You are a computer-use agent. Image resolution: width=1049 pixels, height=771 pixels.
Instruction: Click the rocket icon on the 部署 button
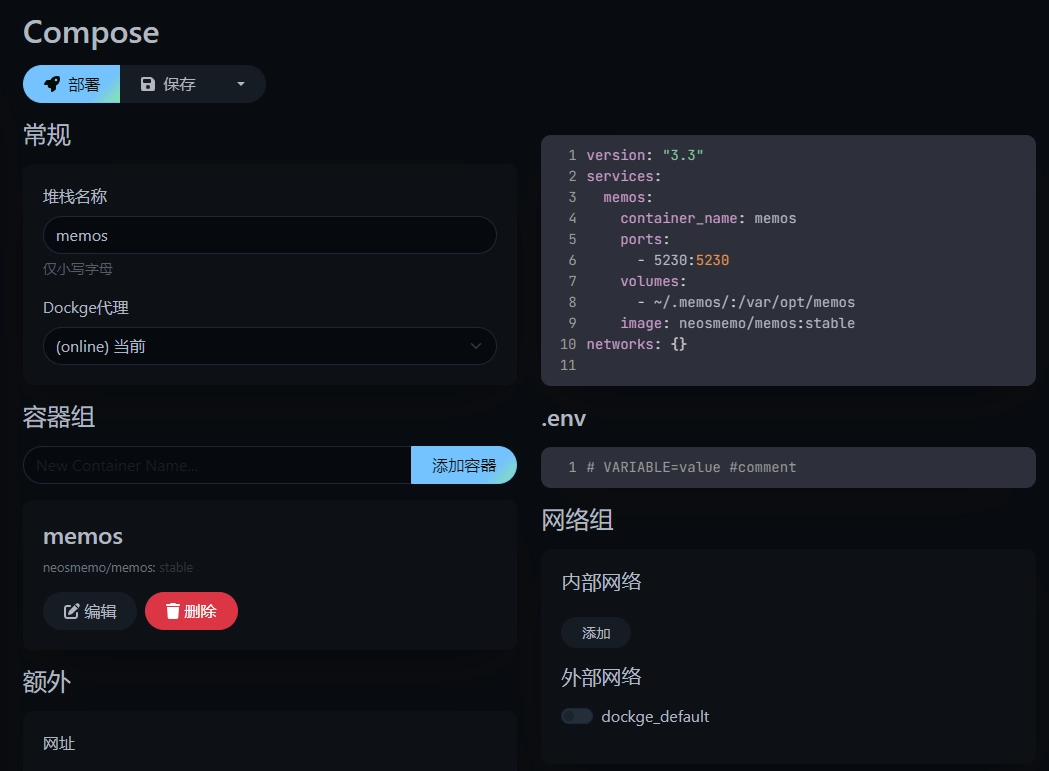[x=52, y=84]
